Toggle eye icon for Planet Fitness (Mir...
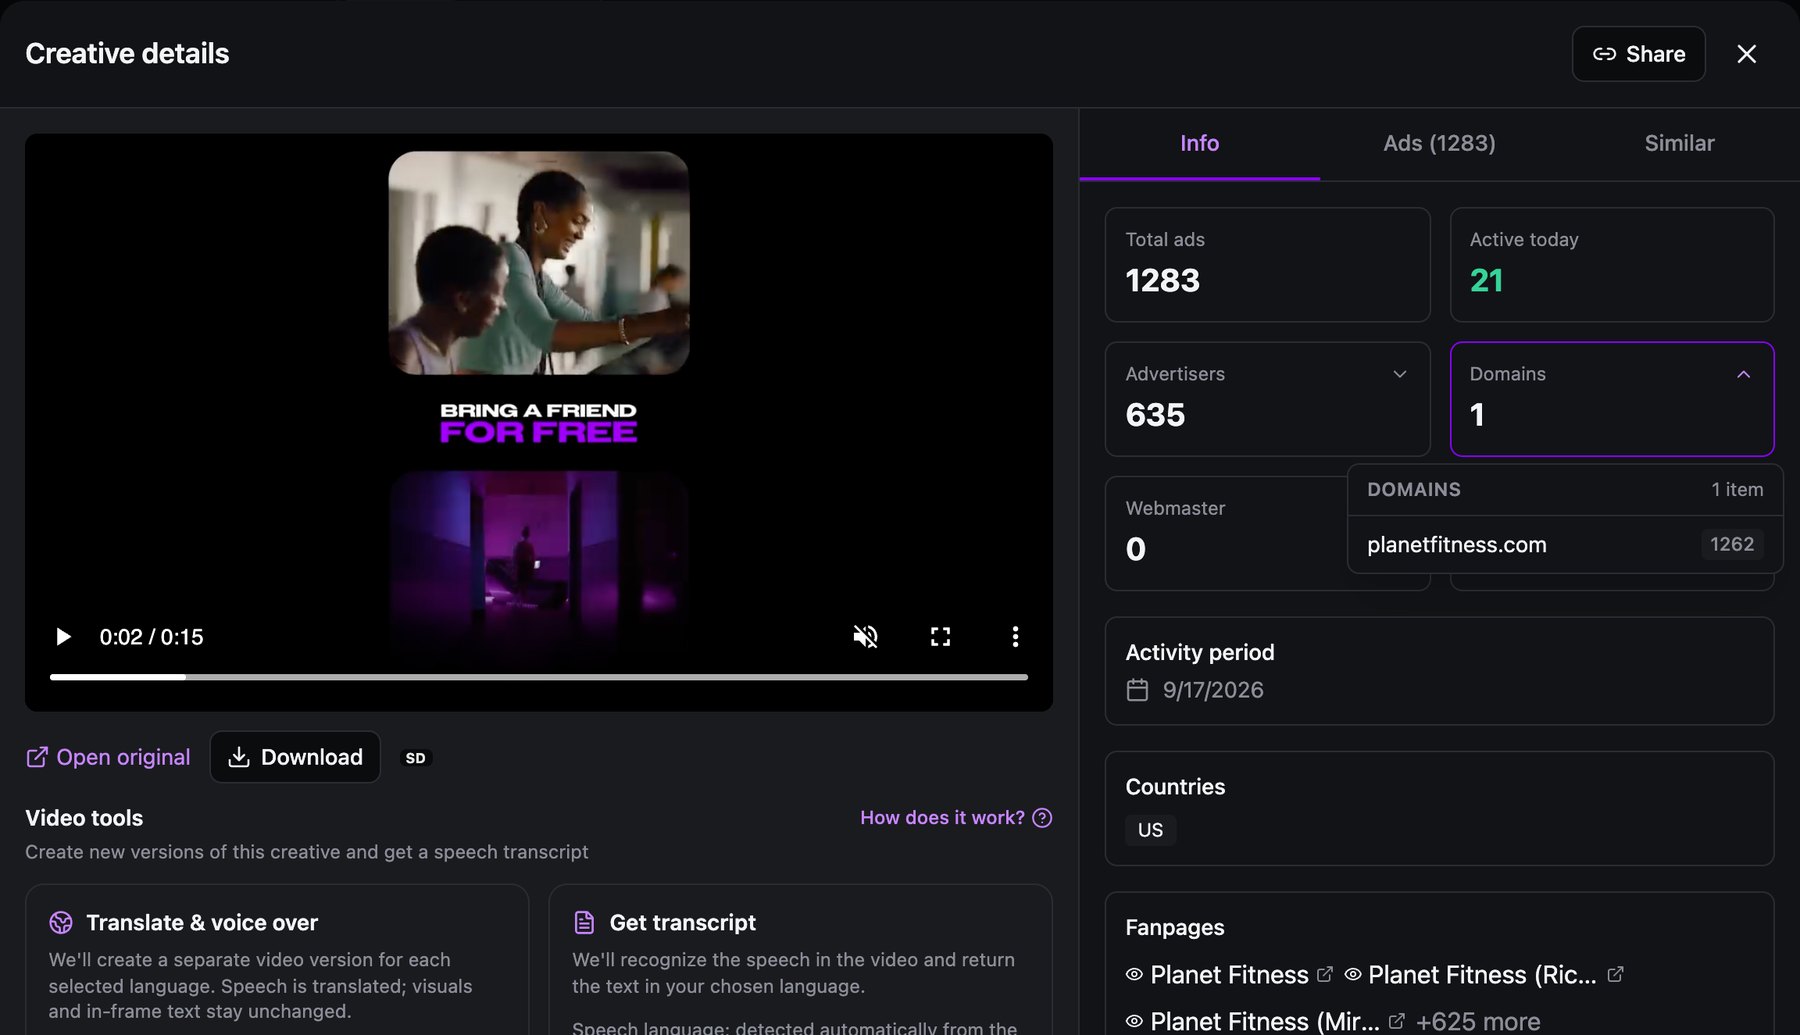The width and height of the screenshot is (1800, 1035). (1134, 1021)
